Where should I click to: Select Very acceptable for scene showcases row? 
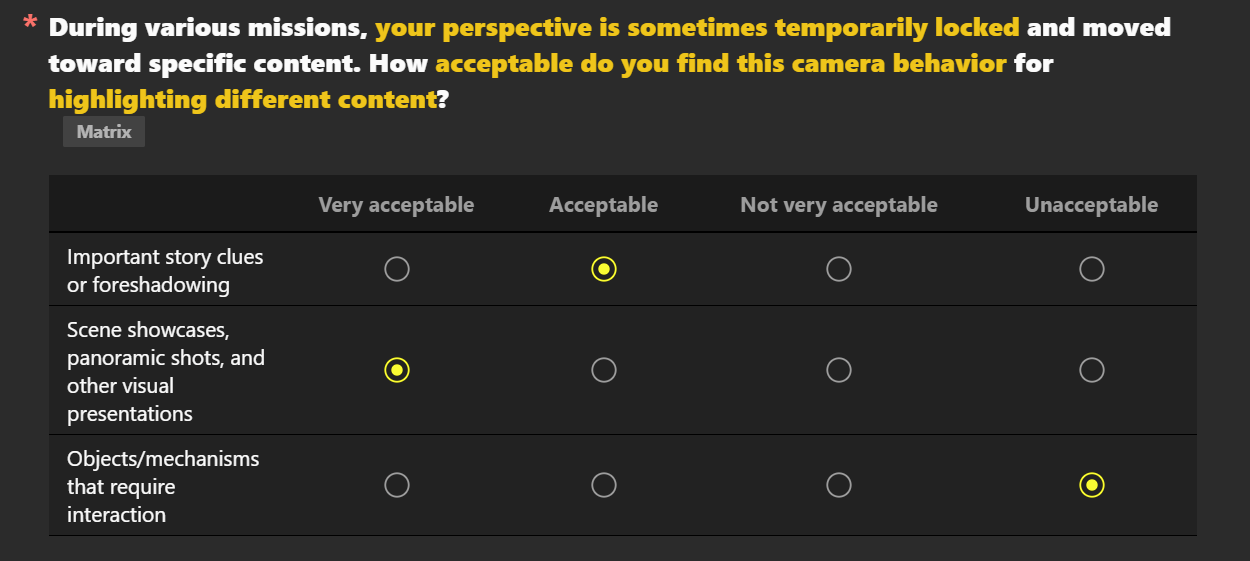coord(397,370)
